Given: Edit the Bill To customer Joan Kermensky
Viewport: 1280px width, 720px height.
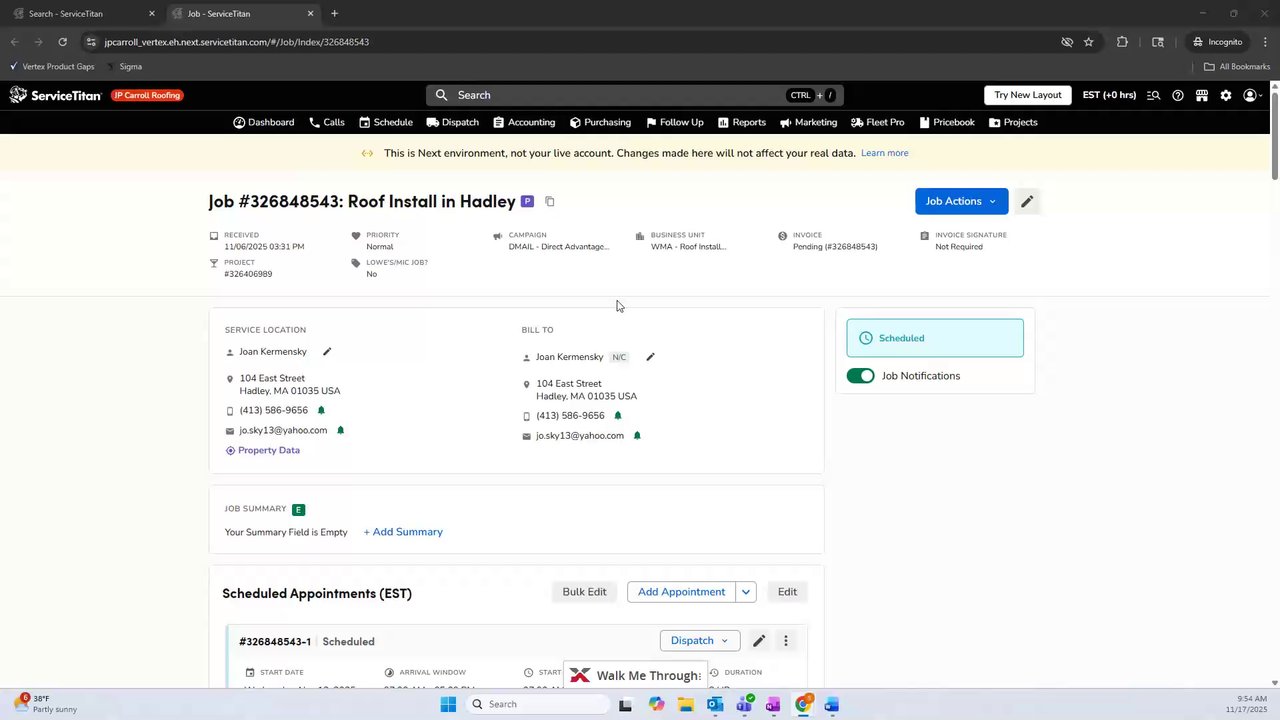Looking at the screenshot, I should click(x=650, y=357).
